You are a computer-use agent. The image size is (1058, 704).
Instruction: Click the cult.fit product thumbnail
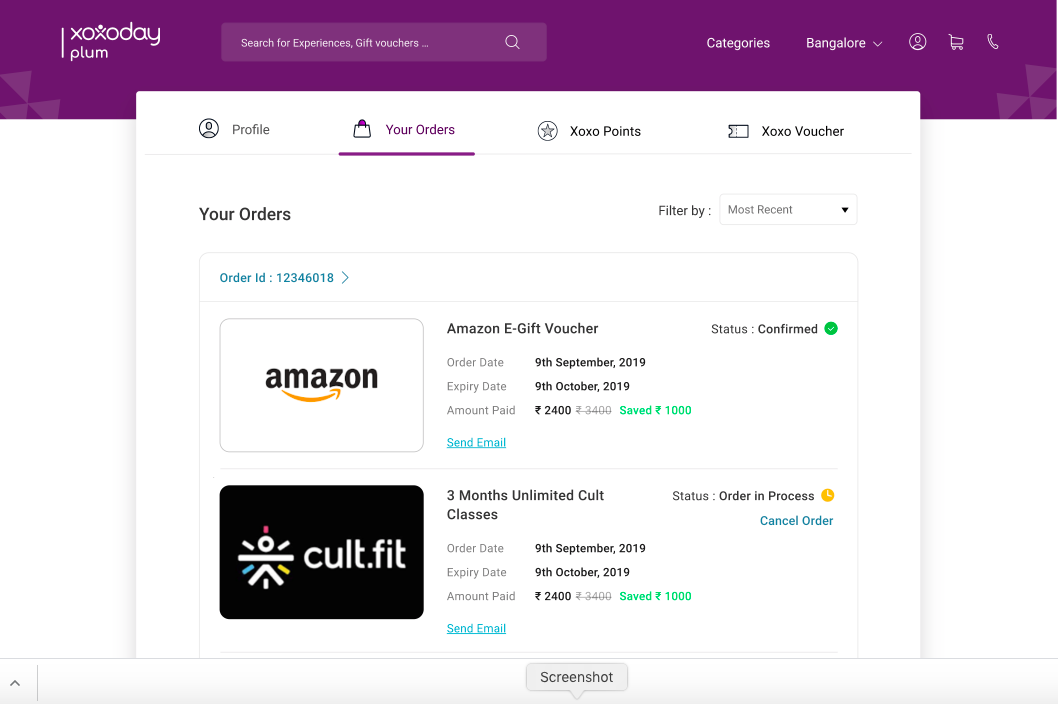pos(322,552)
